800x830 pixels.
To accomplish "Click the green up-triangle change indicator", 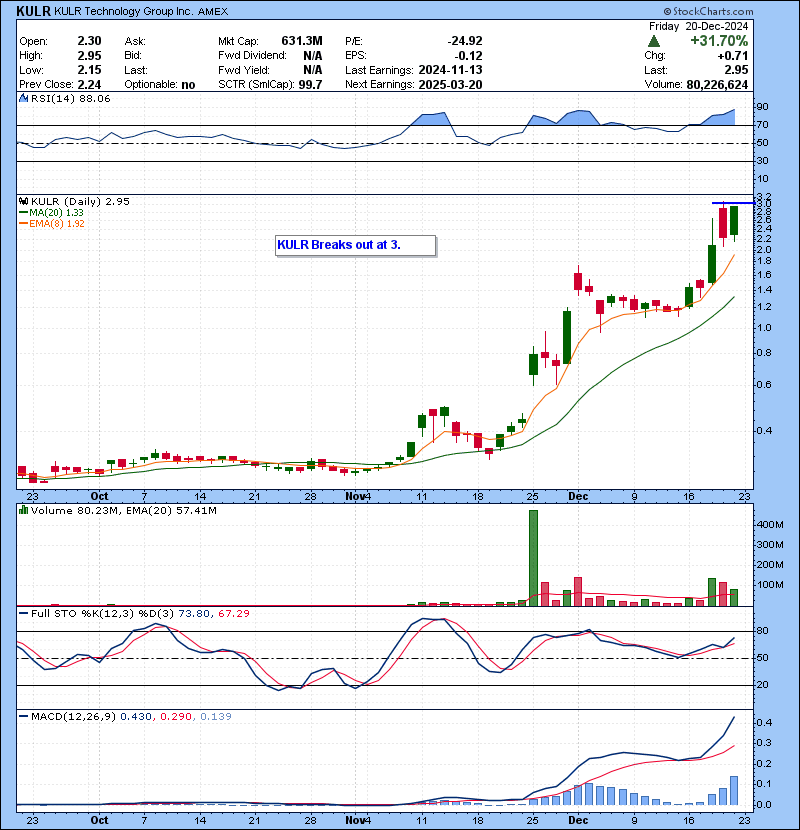I will [x=654, y=41].
